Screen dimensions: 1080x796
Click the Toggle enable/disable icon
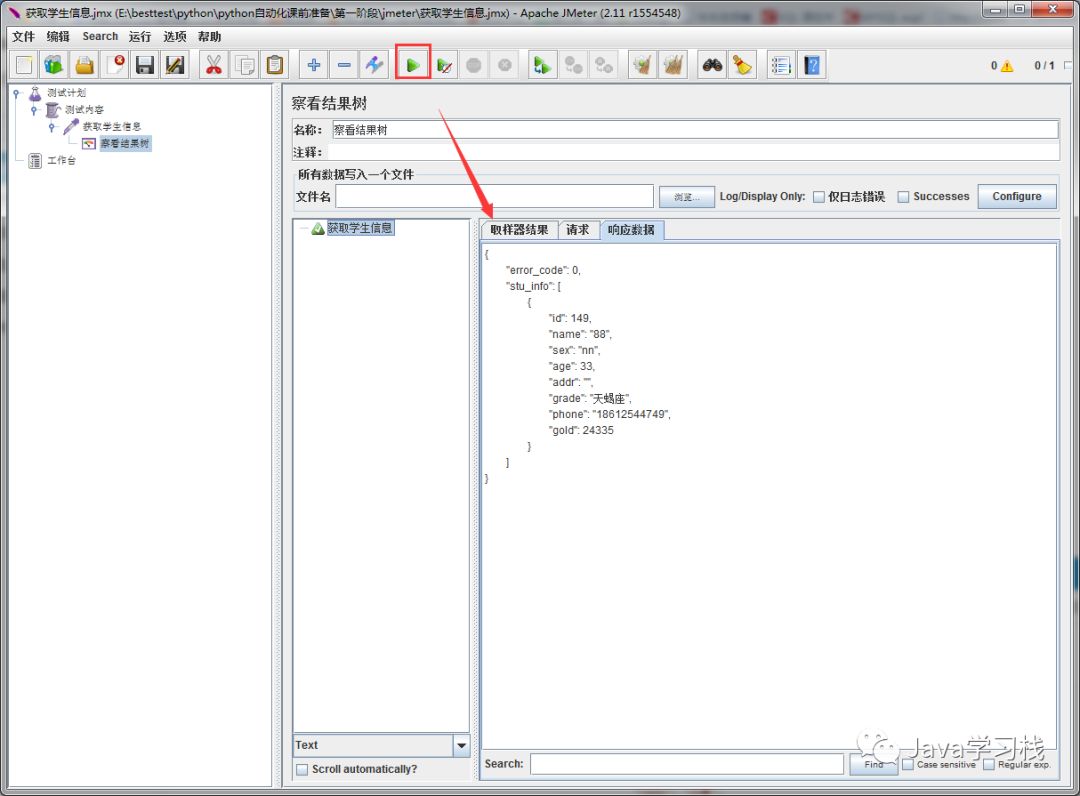click(x=374, y=65)
